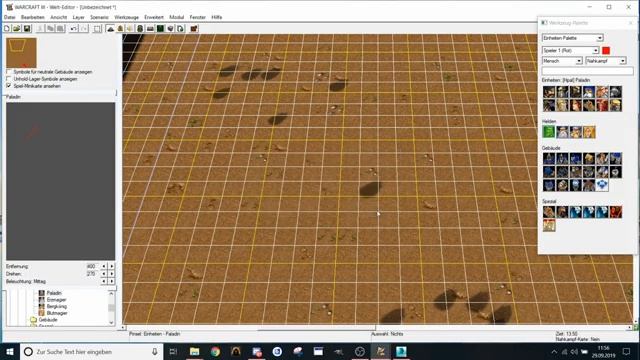Click the Windows Start button
This screenshot has height=360, width=640.
pyautogui.click(x=10, y=351)
